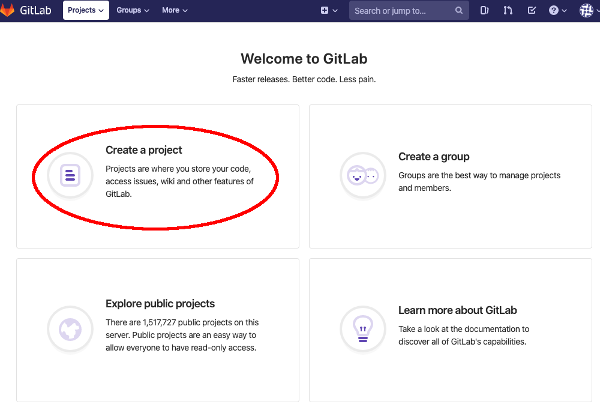Open the plus new-item dropdown
This screenshot has width=600, height=413.
[329, 11]
